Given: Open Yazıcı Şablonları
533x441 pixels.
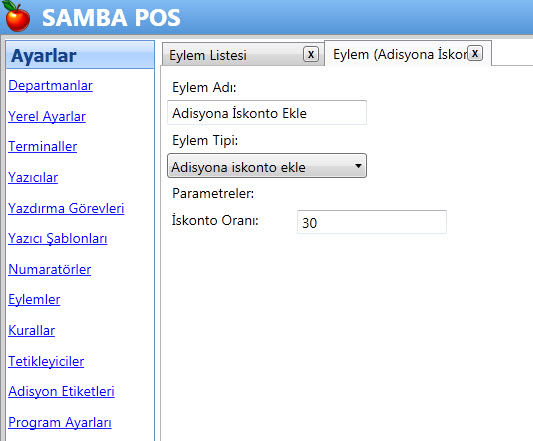Looking at the screenshot, I should (x=58, y=238).
